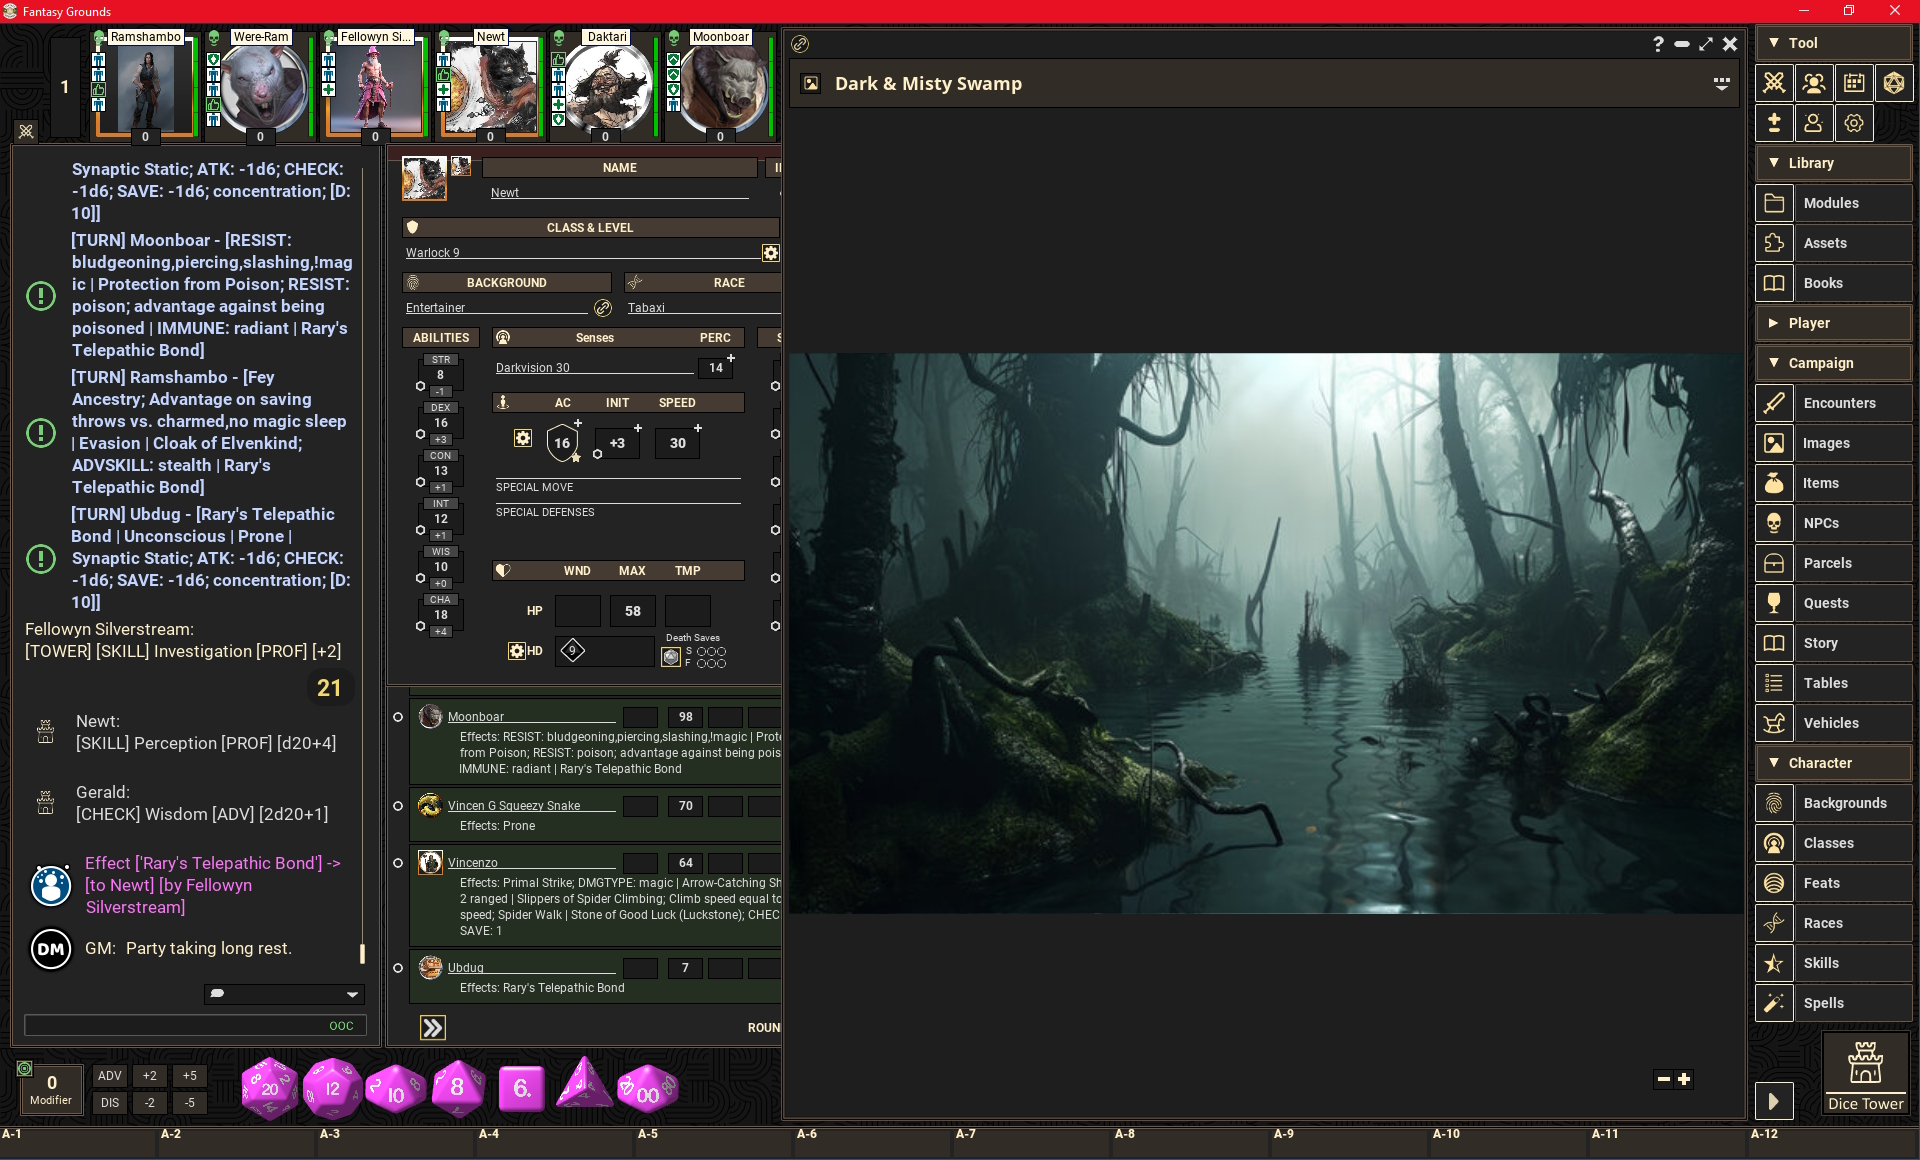This screenshot has height=1160, width=1920.
Task: Open the Encounters campaign entry
Action: (x=1839, y=403)
